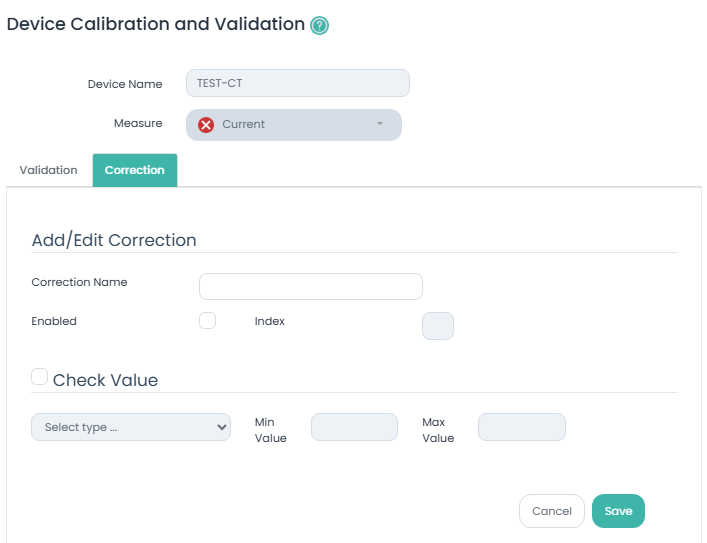Image resolution: width=707 pixels, height=543 pixels.
Task: Click the red error icon in Measure
Action: [x=206, y=125]
